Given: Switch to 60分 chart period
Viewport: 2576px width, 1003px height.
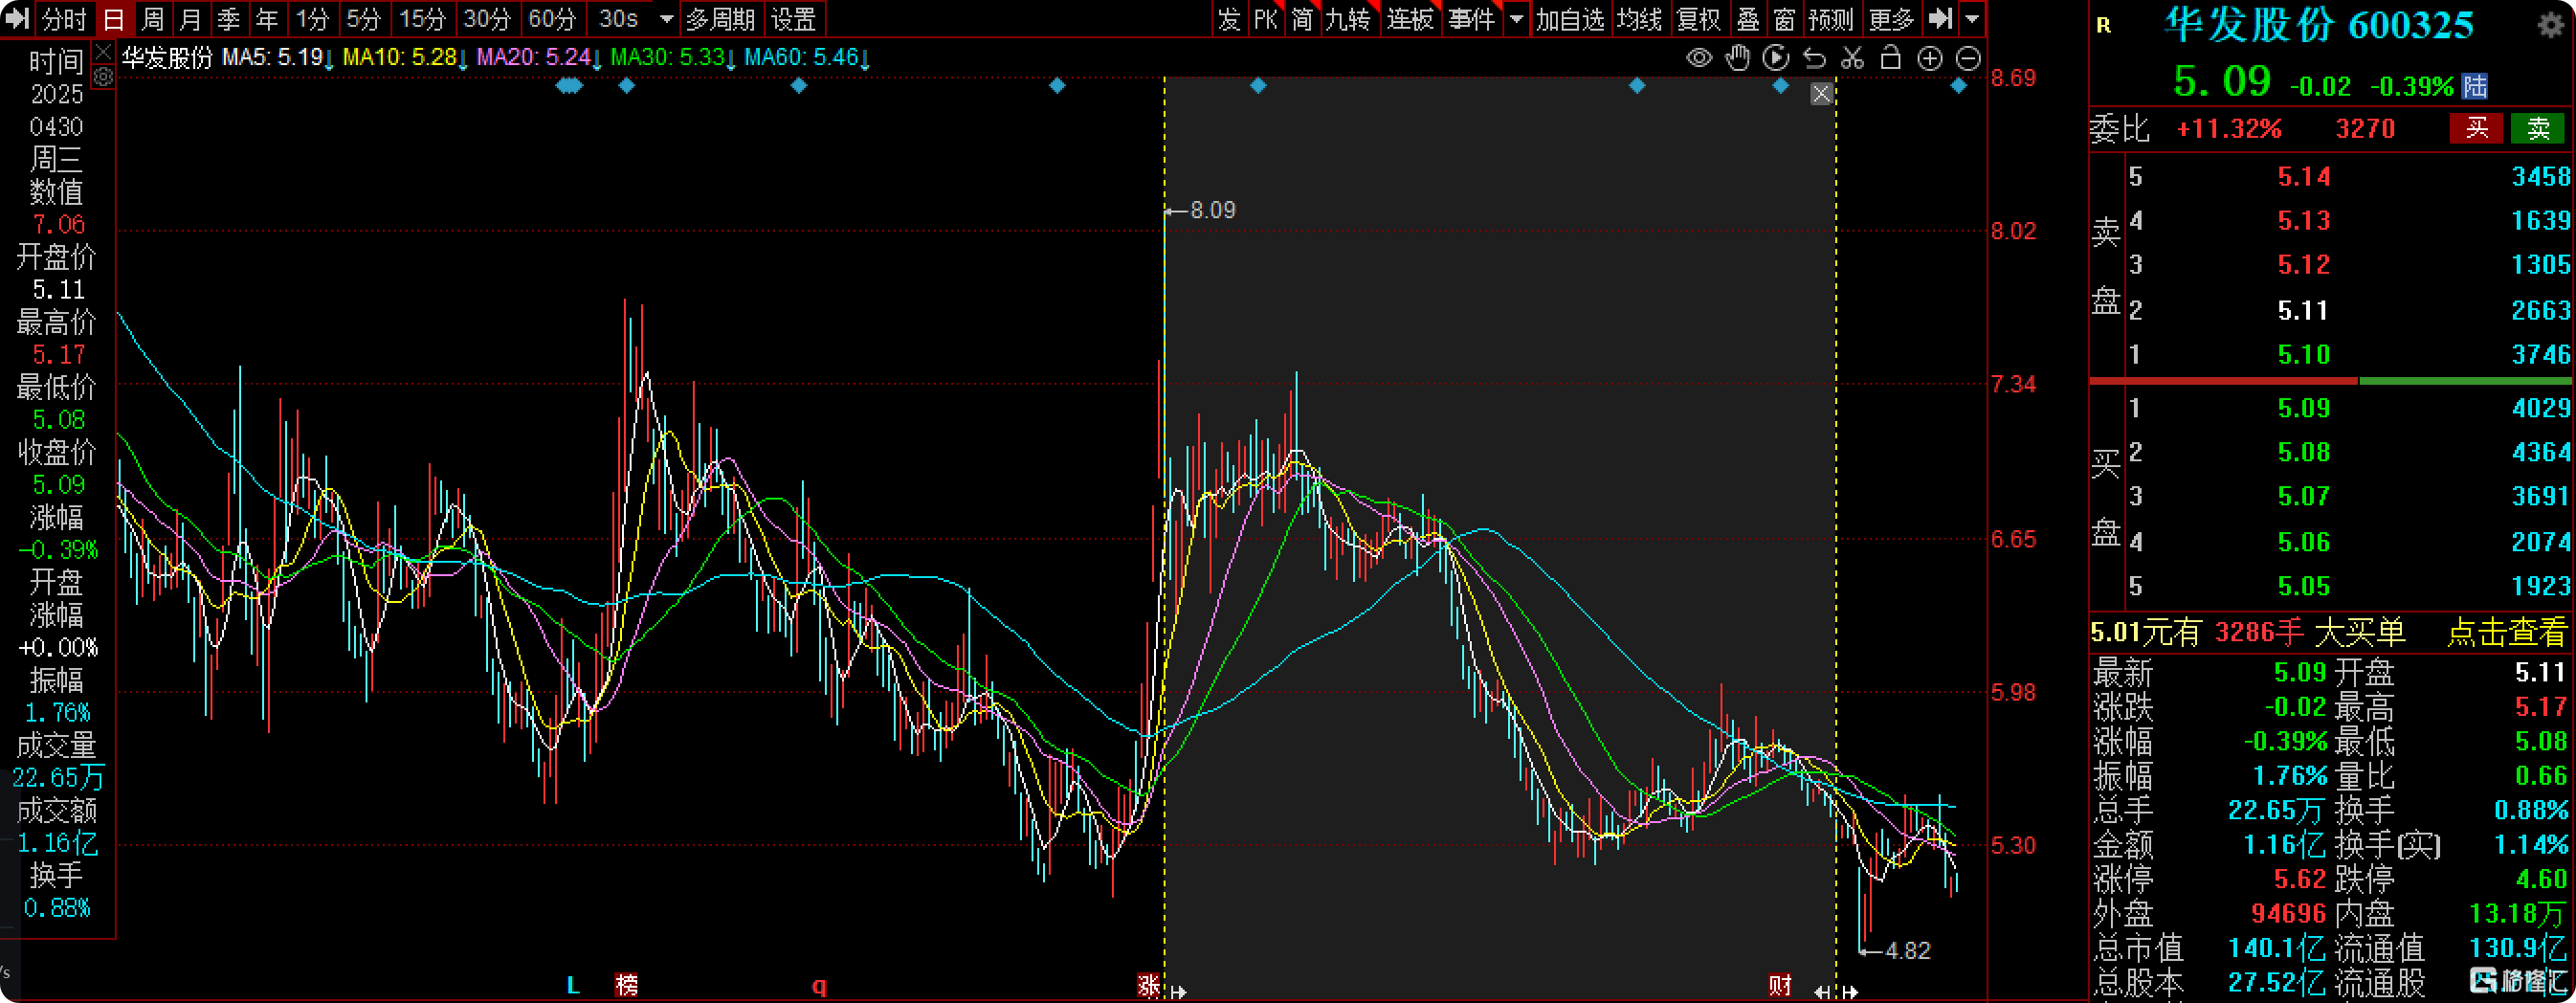Looking at the screenshot, I should pyautogui.click(x=552, y=18).
